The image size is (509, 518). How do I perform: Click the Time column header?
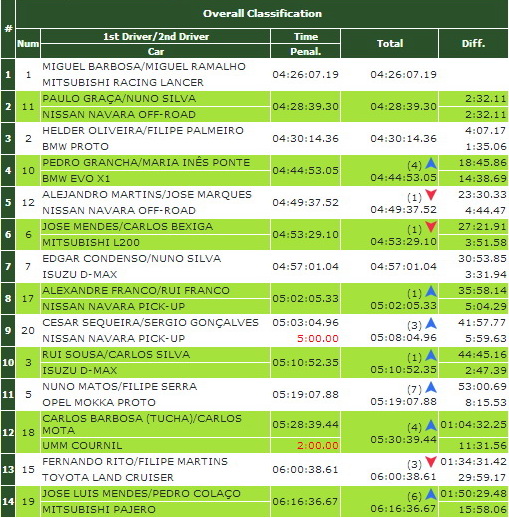305,36
